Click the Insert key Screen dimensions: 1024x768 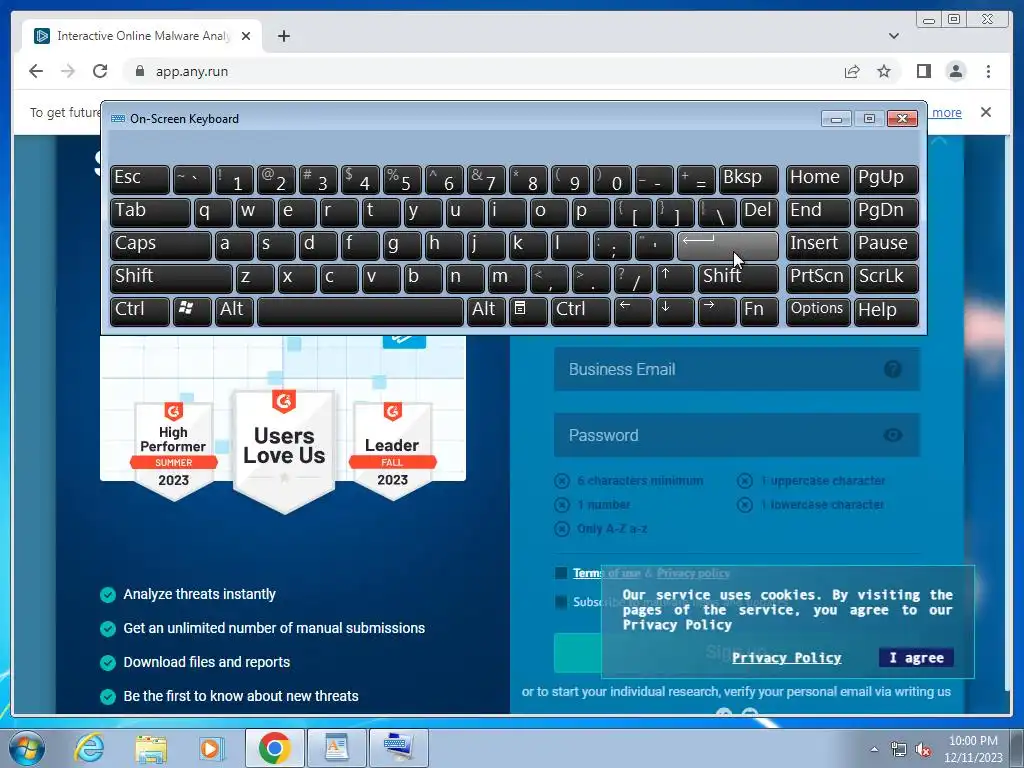(818, 245)
